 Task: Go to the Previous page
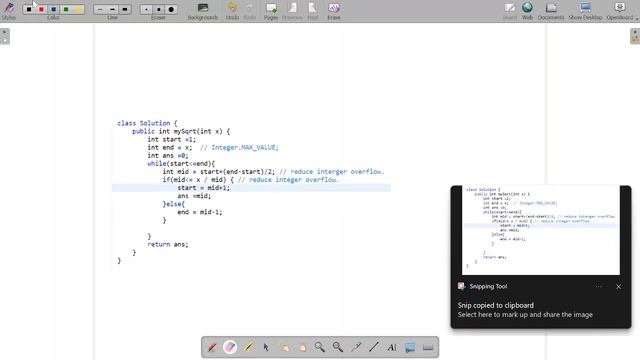(x=292, y=11)
